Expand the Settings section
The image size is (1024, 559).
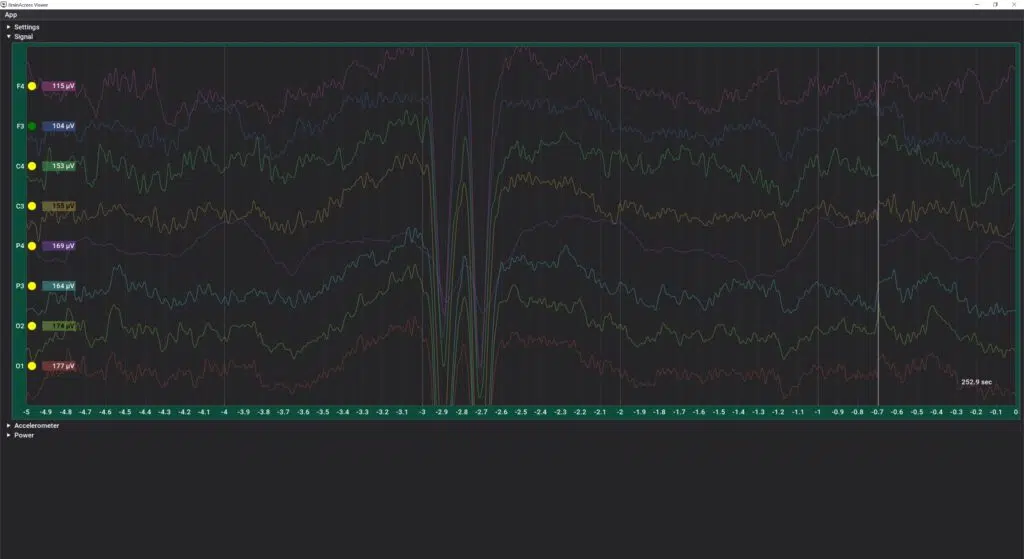[23, 27]
